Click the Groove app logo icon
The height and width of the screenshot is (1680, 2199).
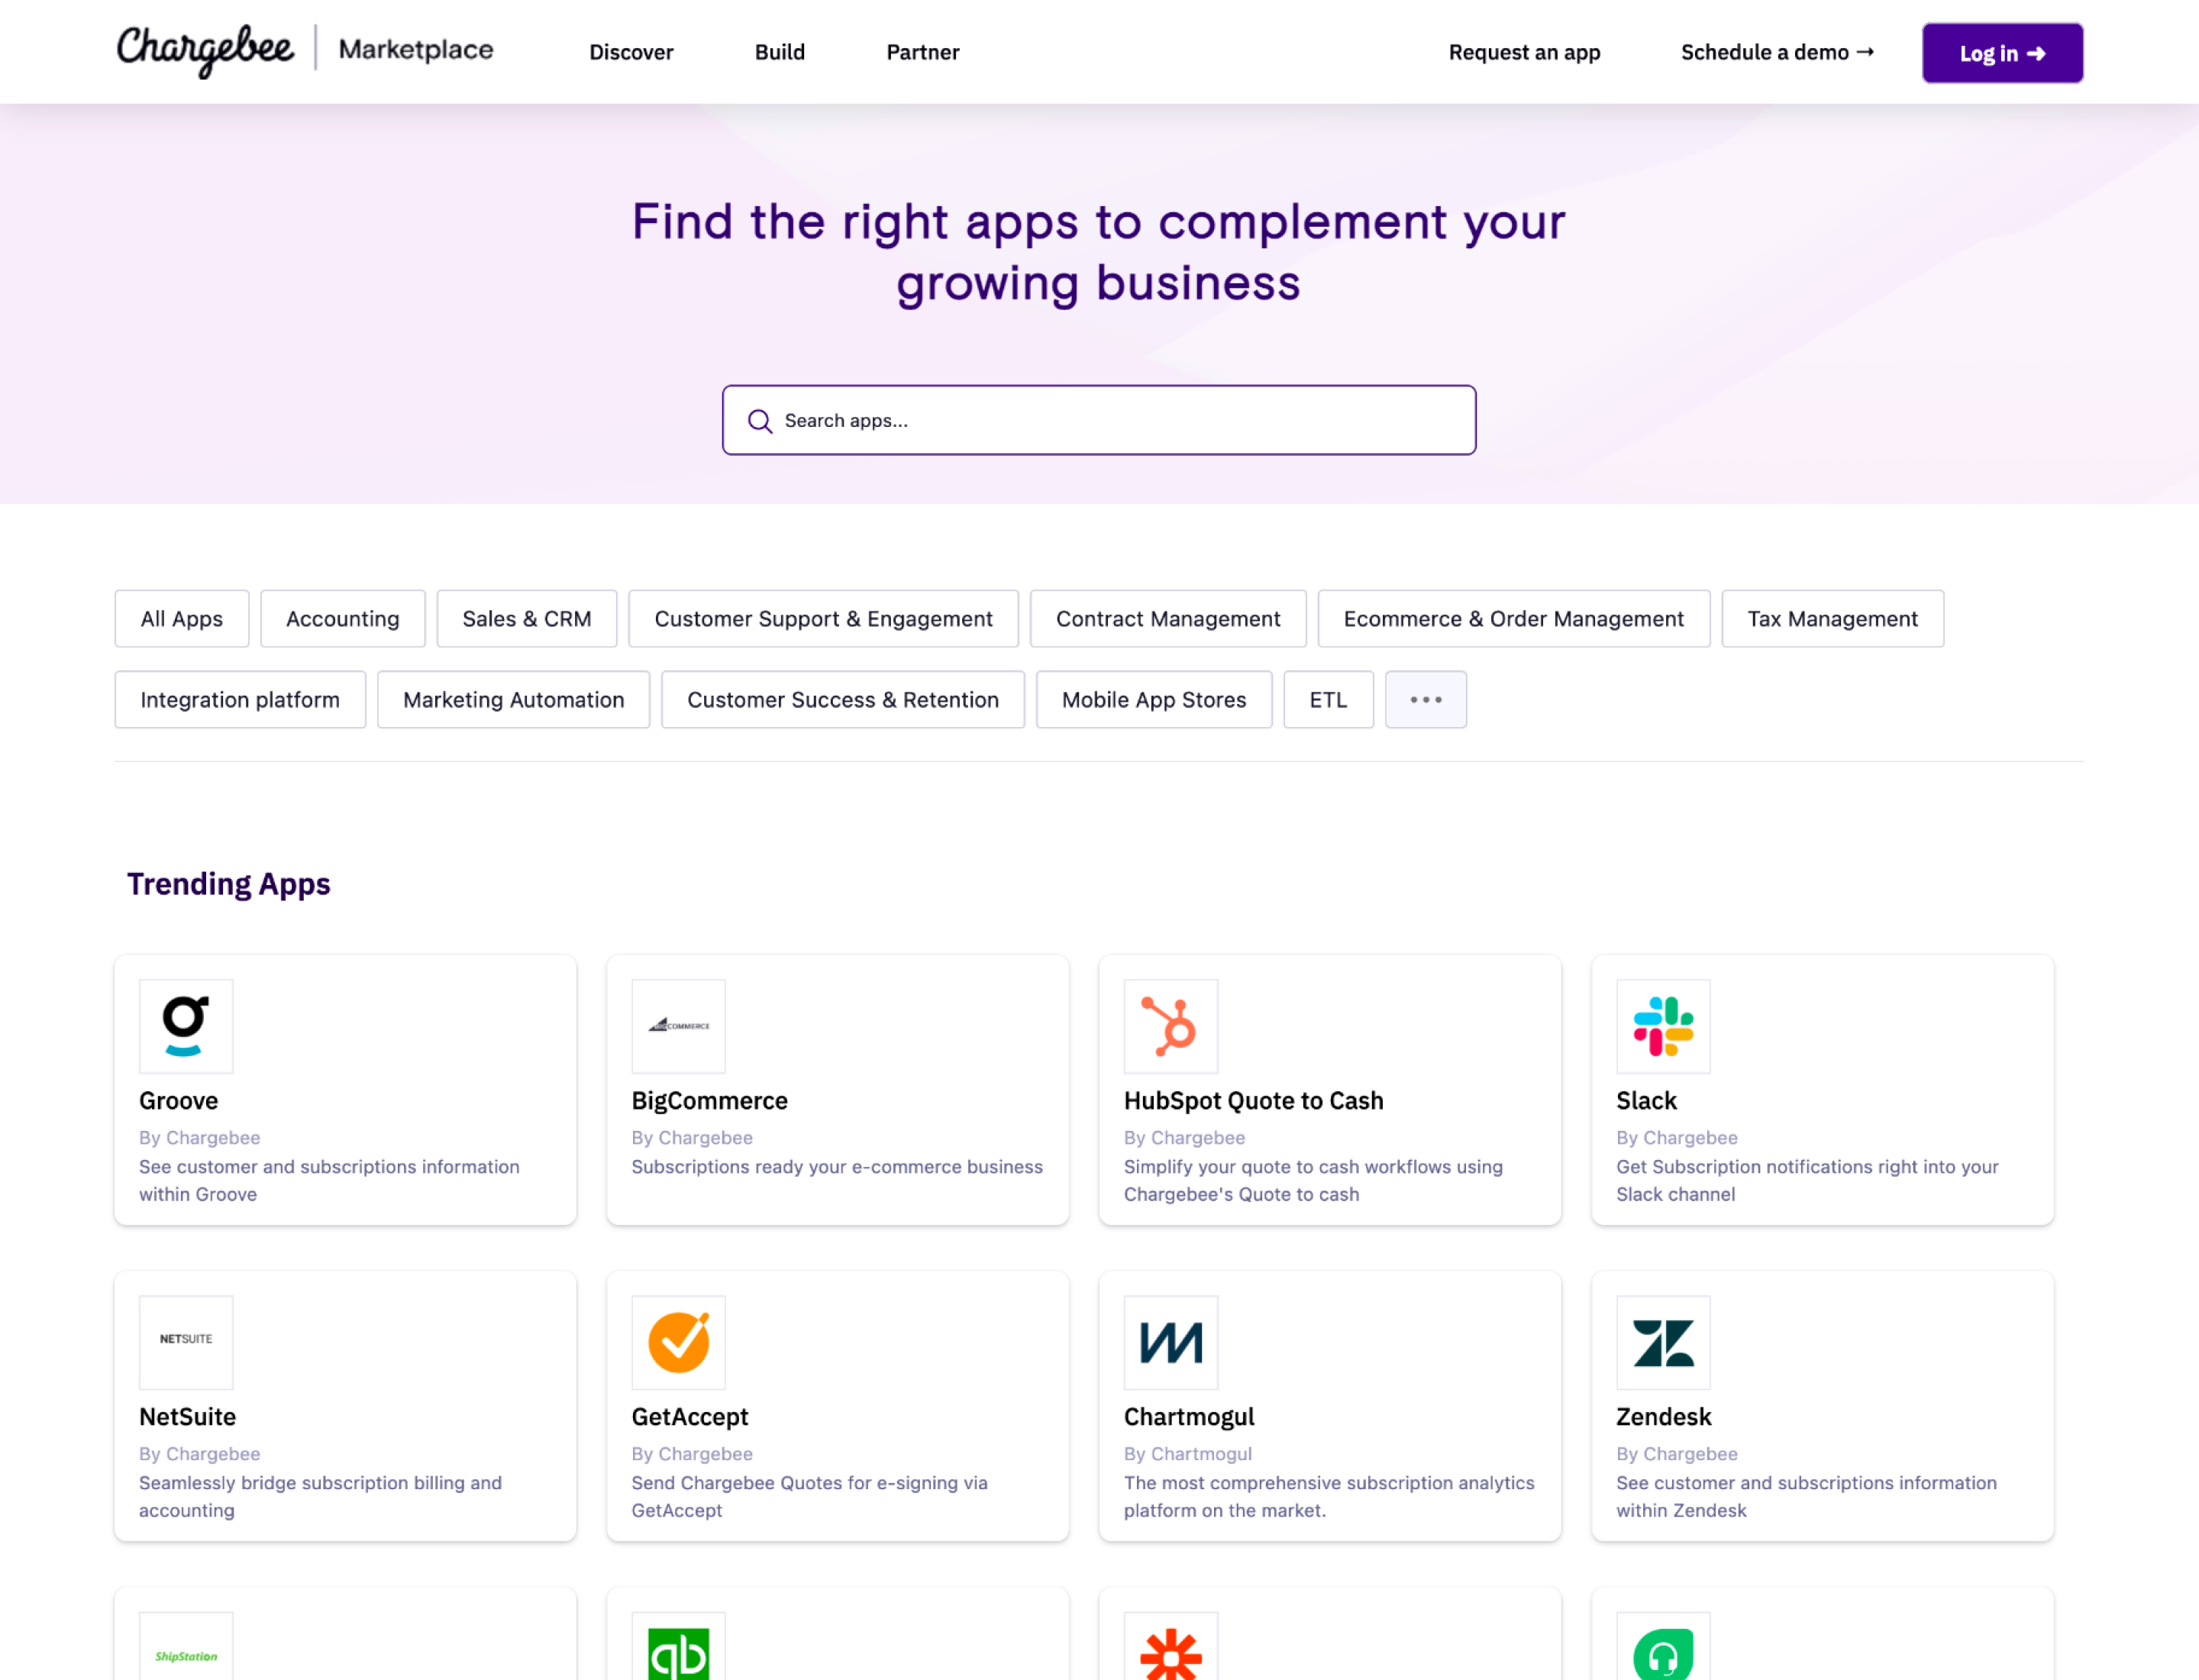point(186,1026)
